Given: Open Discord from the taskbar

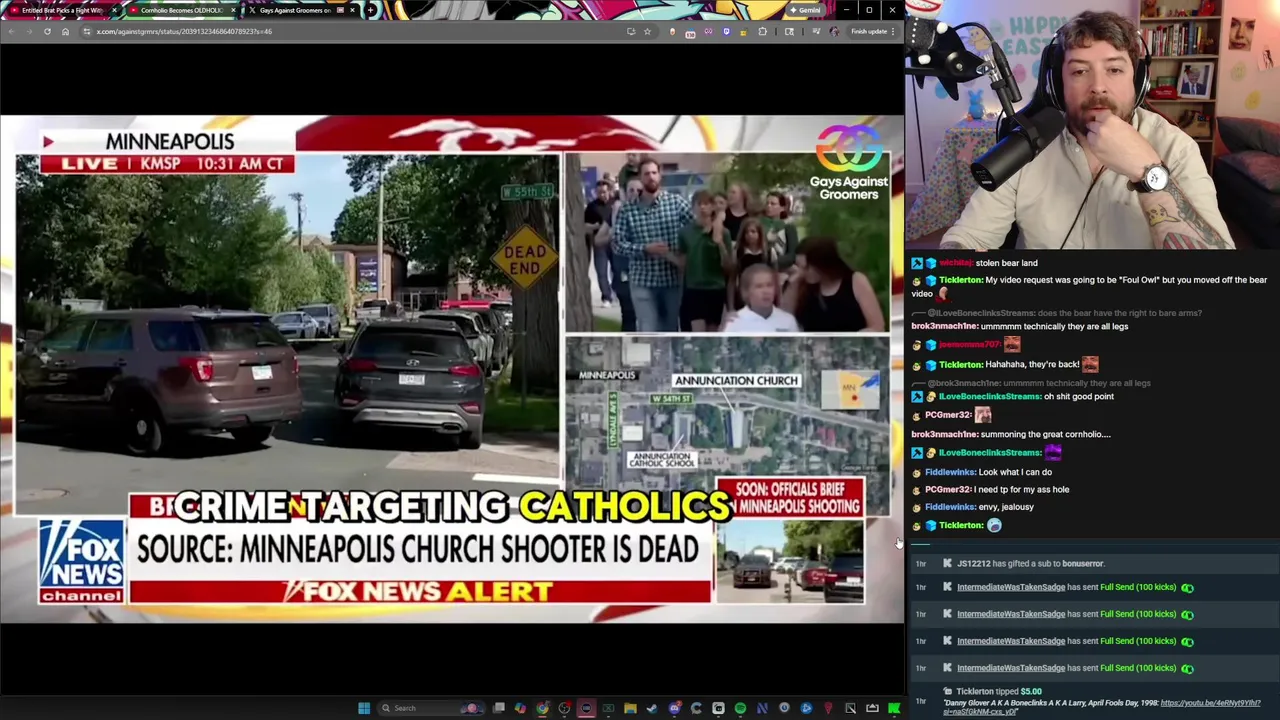Looking at the screenshot, I should [674, 708].
